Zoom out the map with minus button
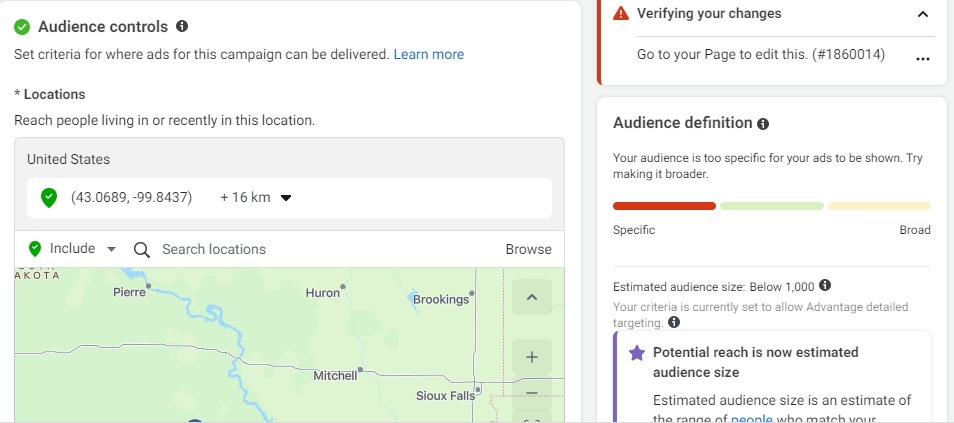954x423 pixels. [x=532, y=393]
